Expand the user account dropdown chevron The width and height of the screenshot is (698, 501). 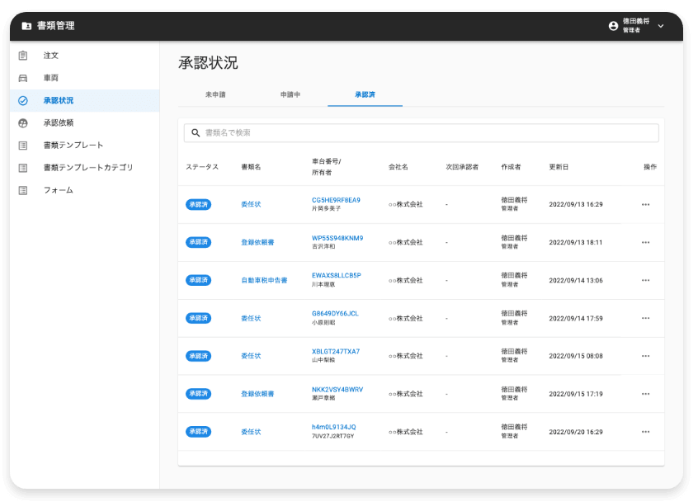pyautogui.click(x=660, y=26)
